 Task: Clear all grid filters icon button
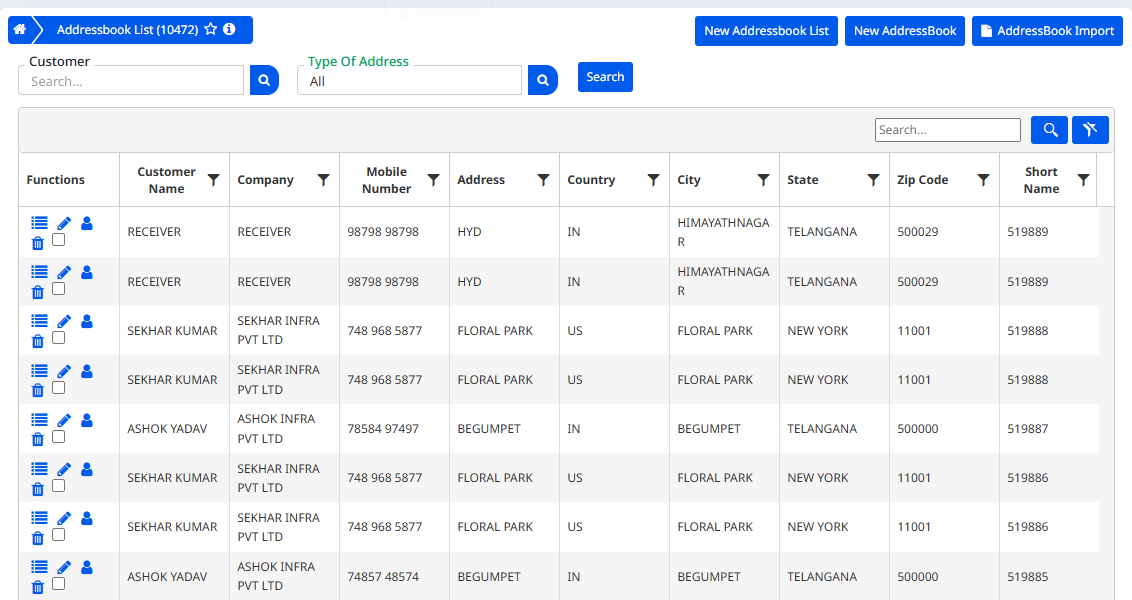[x=1090, y=130]
